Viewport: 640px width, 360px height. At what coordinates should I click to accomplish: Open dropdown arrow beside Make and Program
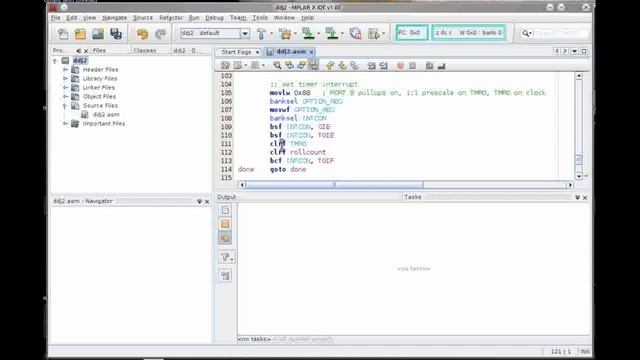318,33
